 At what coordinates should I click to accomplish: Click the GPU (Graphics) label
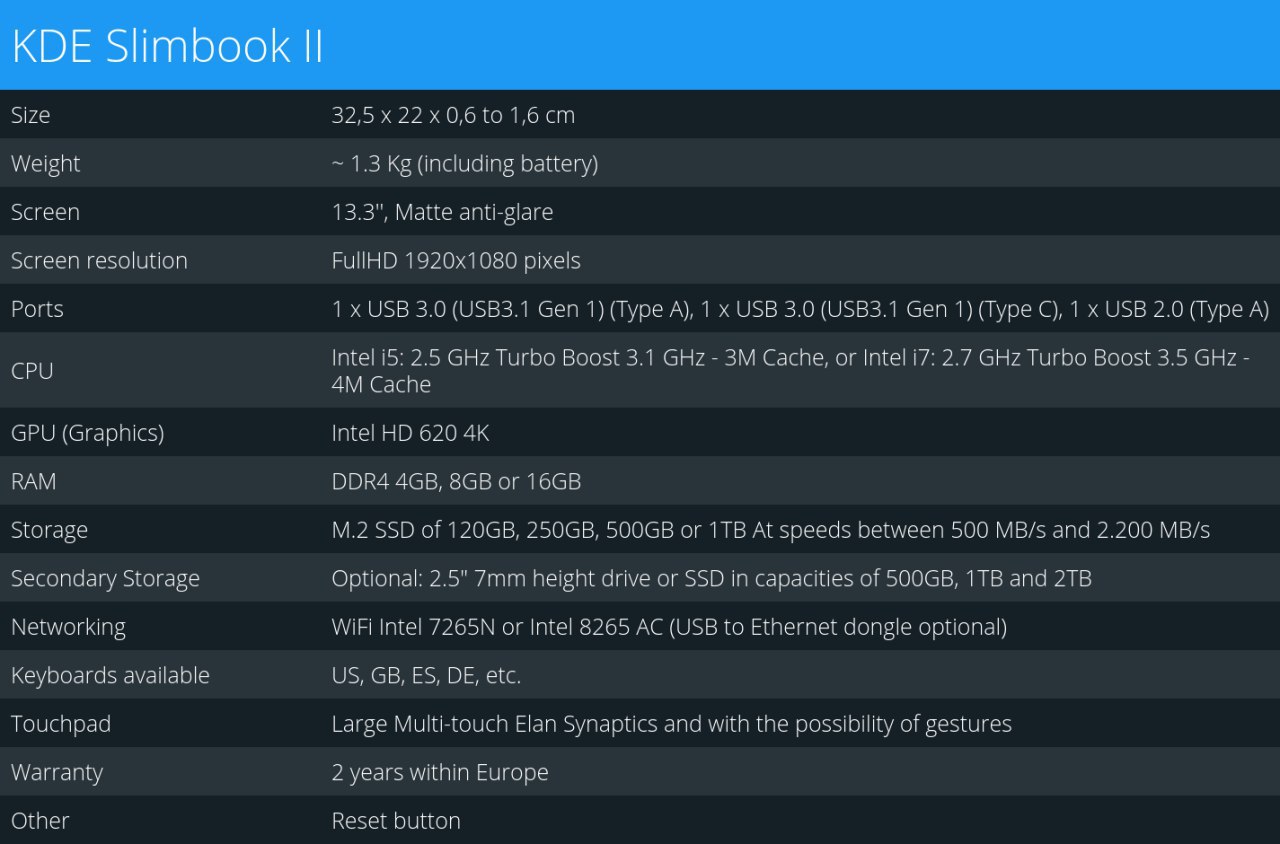coord(87,433)
